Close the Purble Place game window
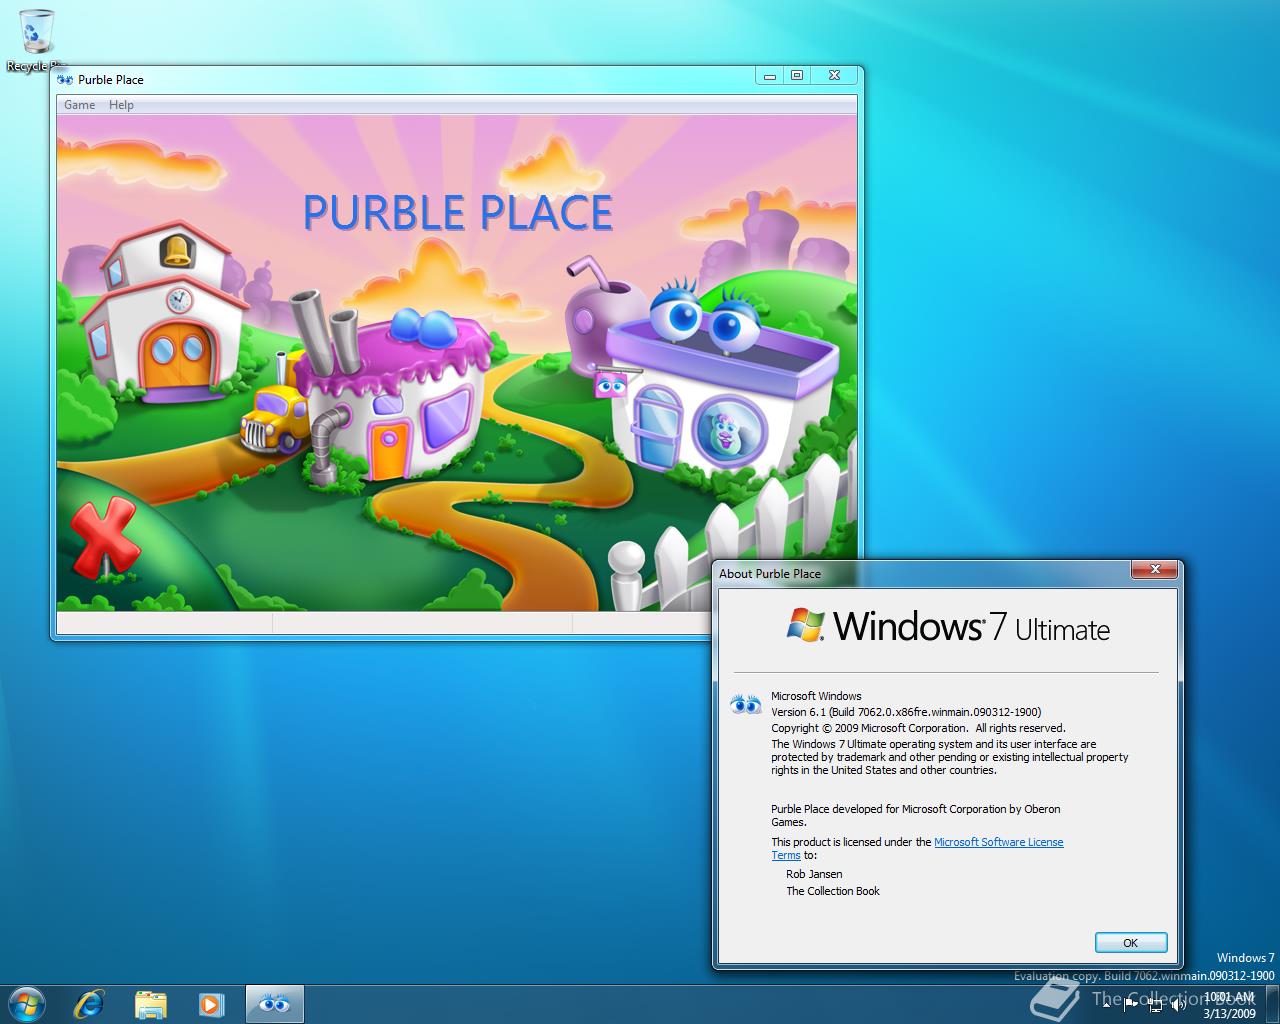1280x1024 pixels. tap(834, 76)
